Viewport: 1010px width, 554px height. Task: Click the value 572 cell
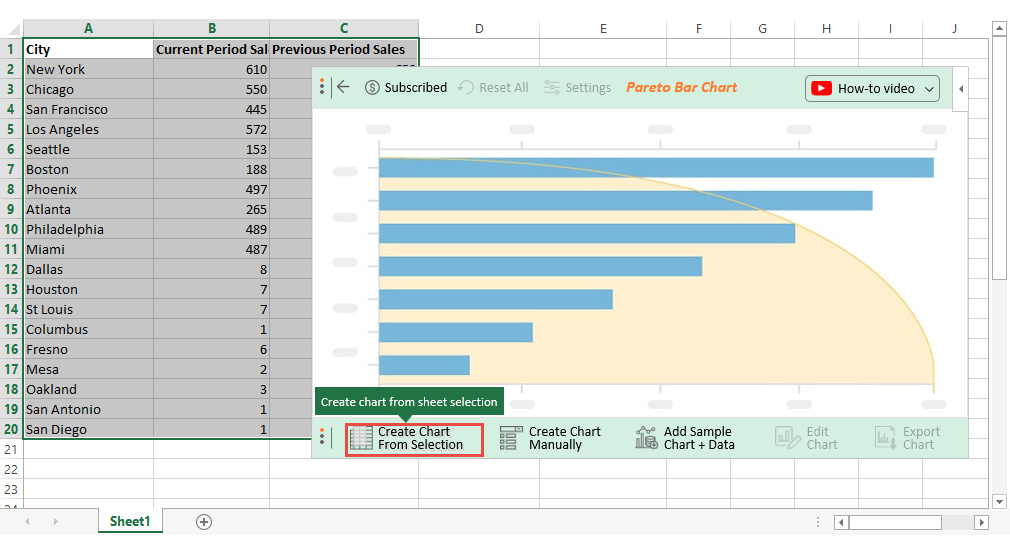click(211, 129)
